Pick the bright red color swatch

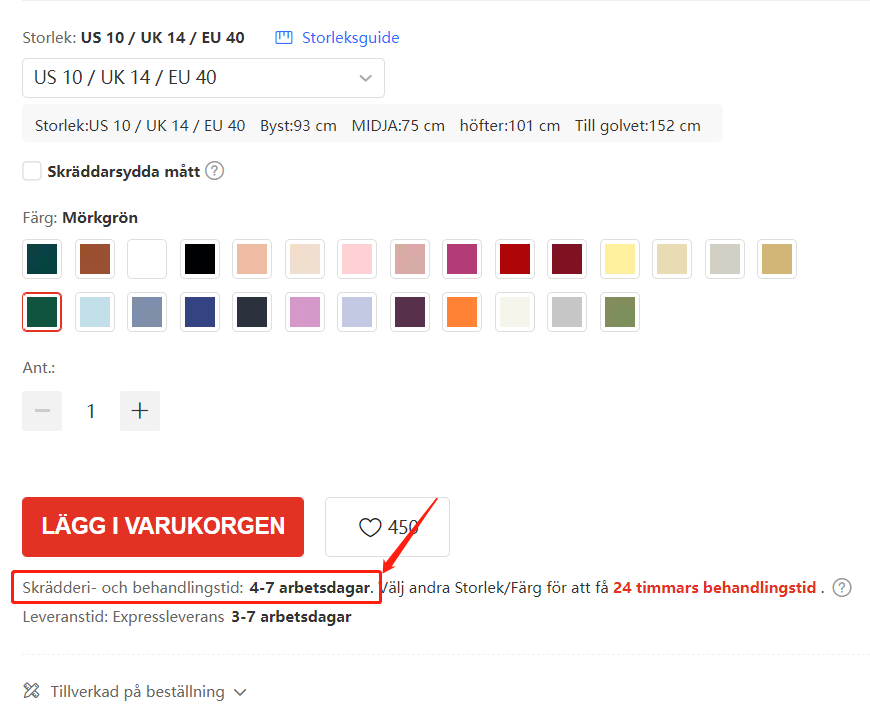515,259
